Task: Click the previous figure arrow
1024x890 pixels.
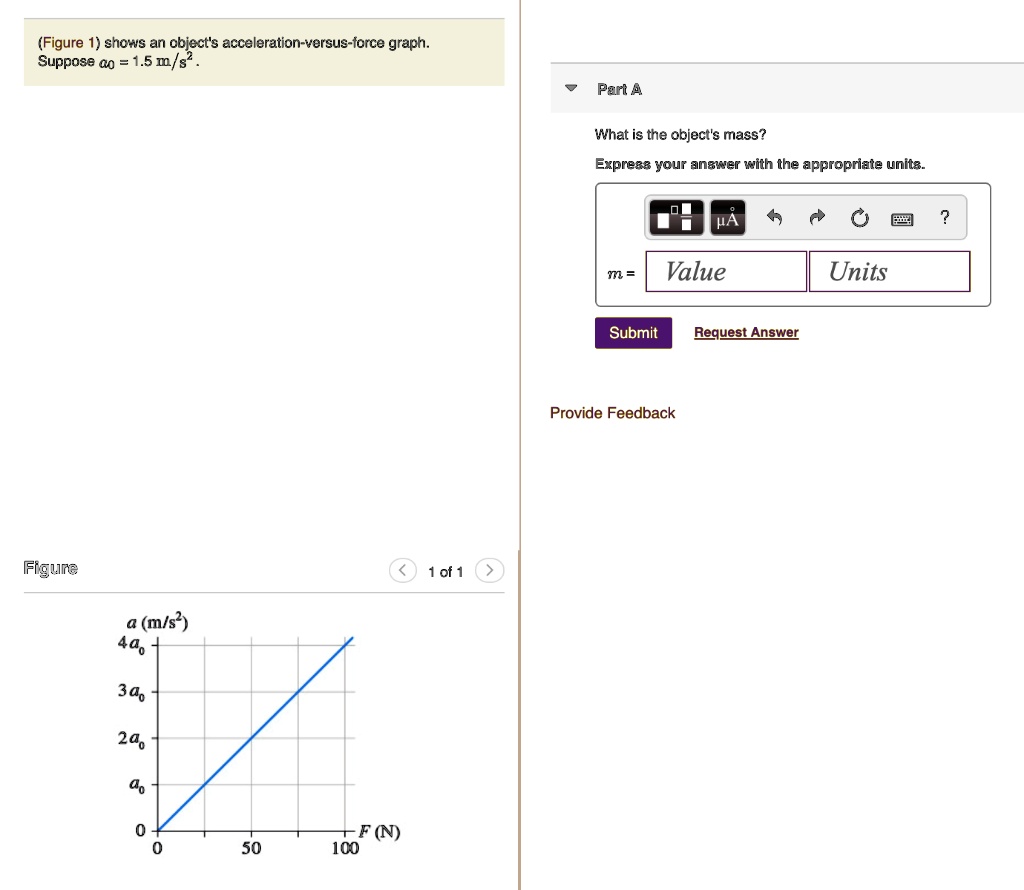Action: click(x=403, y=570)
